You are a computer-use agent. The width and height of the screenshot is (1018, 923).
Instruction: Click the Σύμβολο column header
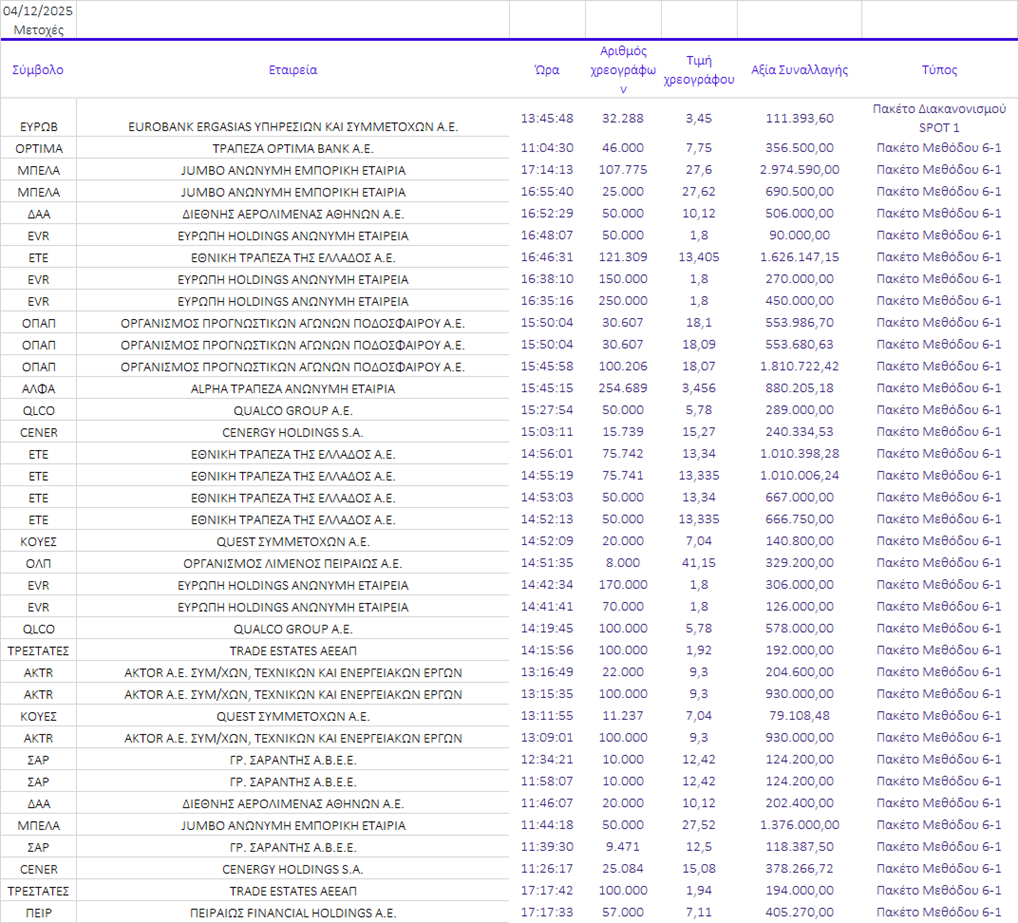38,70
